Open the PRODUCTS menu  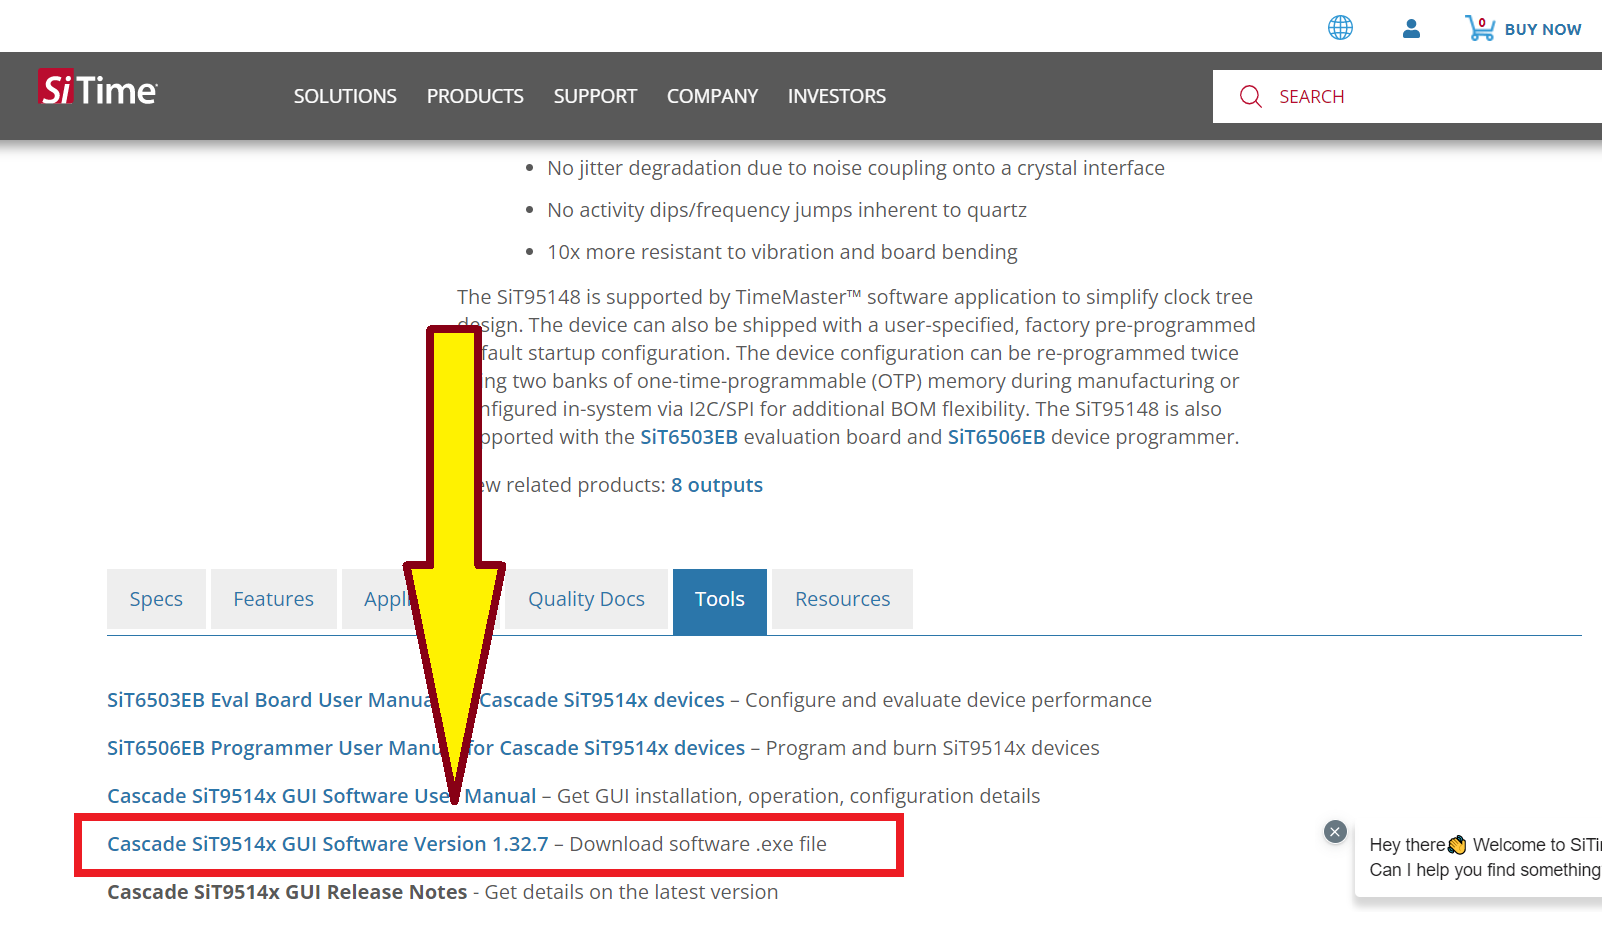click(x=475, y=96)
